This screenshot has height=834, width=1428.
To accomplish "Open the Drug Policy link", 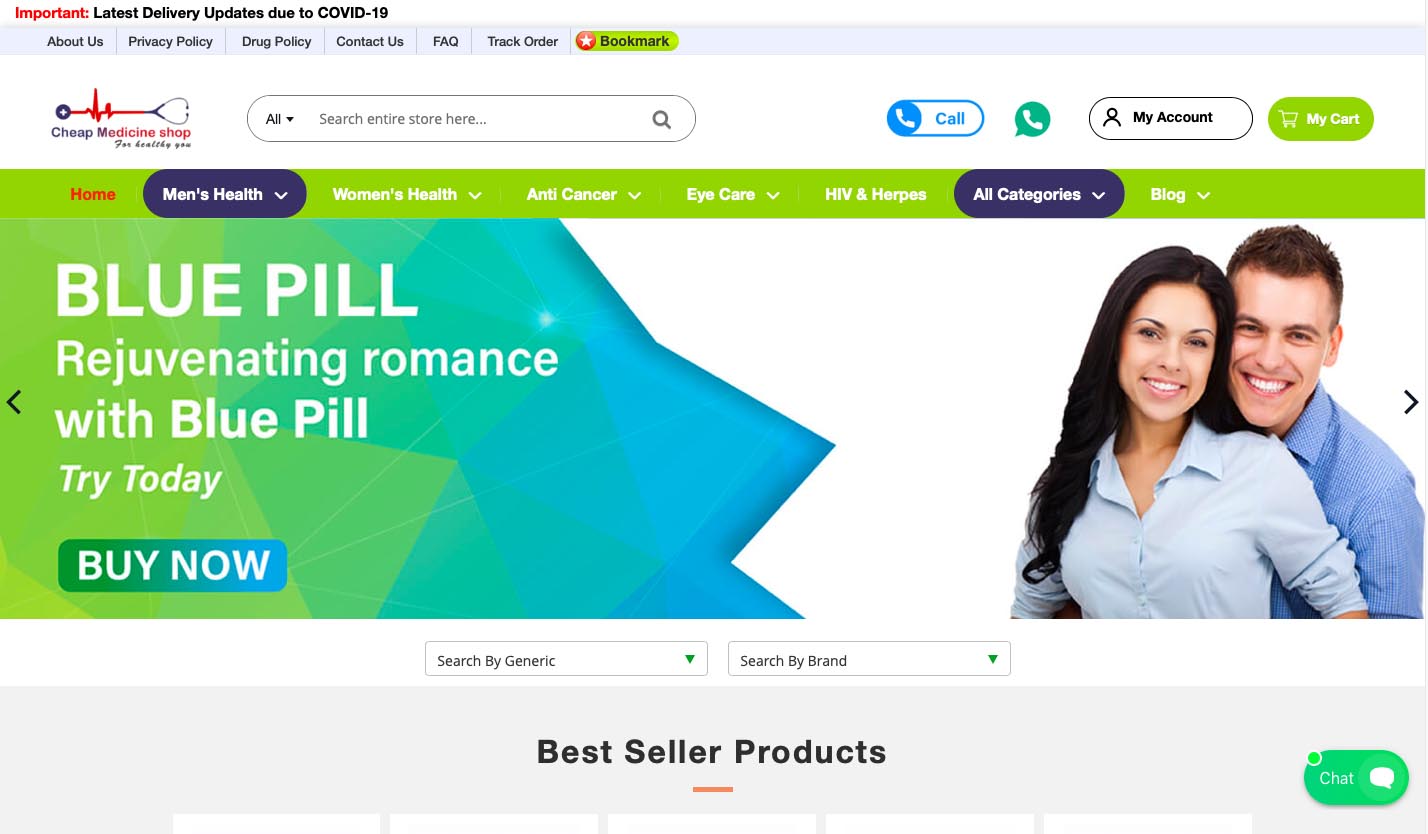I will (276, 41).
